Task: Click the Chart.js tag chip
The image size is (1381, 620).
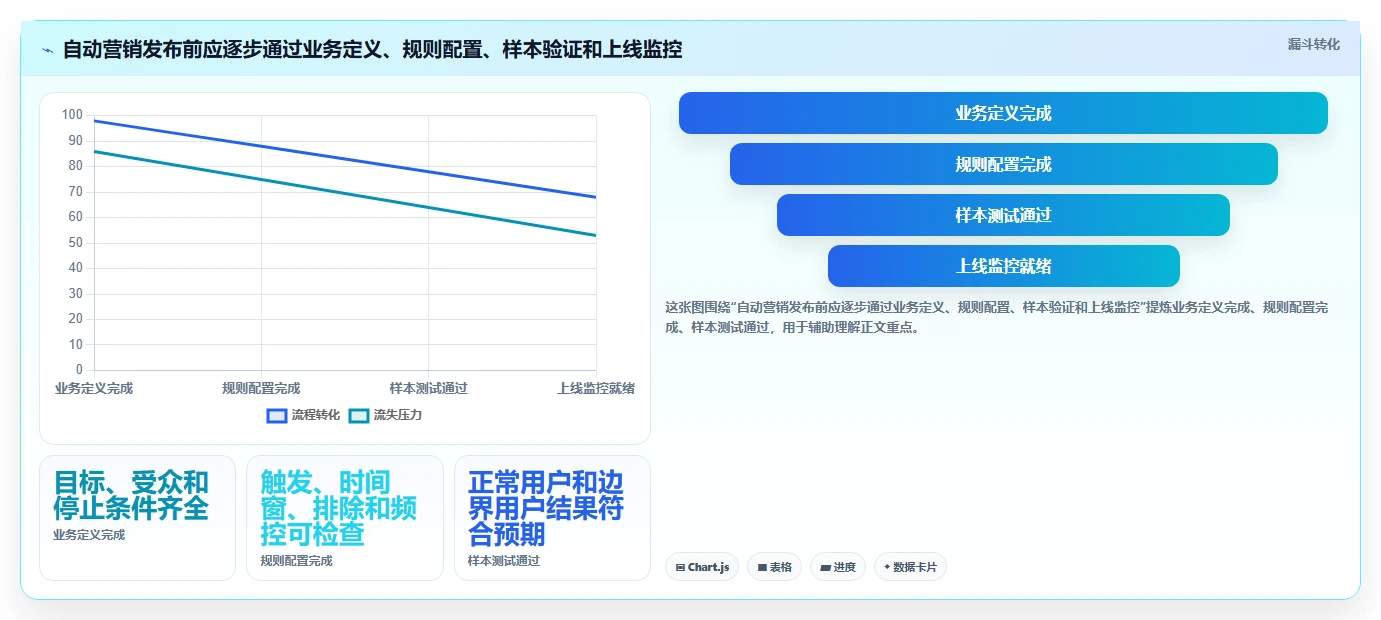Action: click(x=702, y=567)
